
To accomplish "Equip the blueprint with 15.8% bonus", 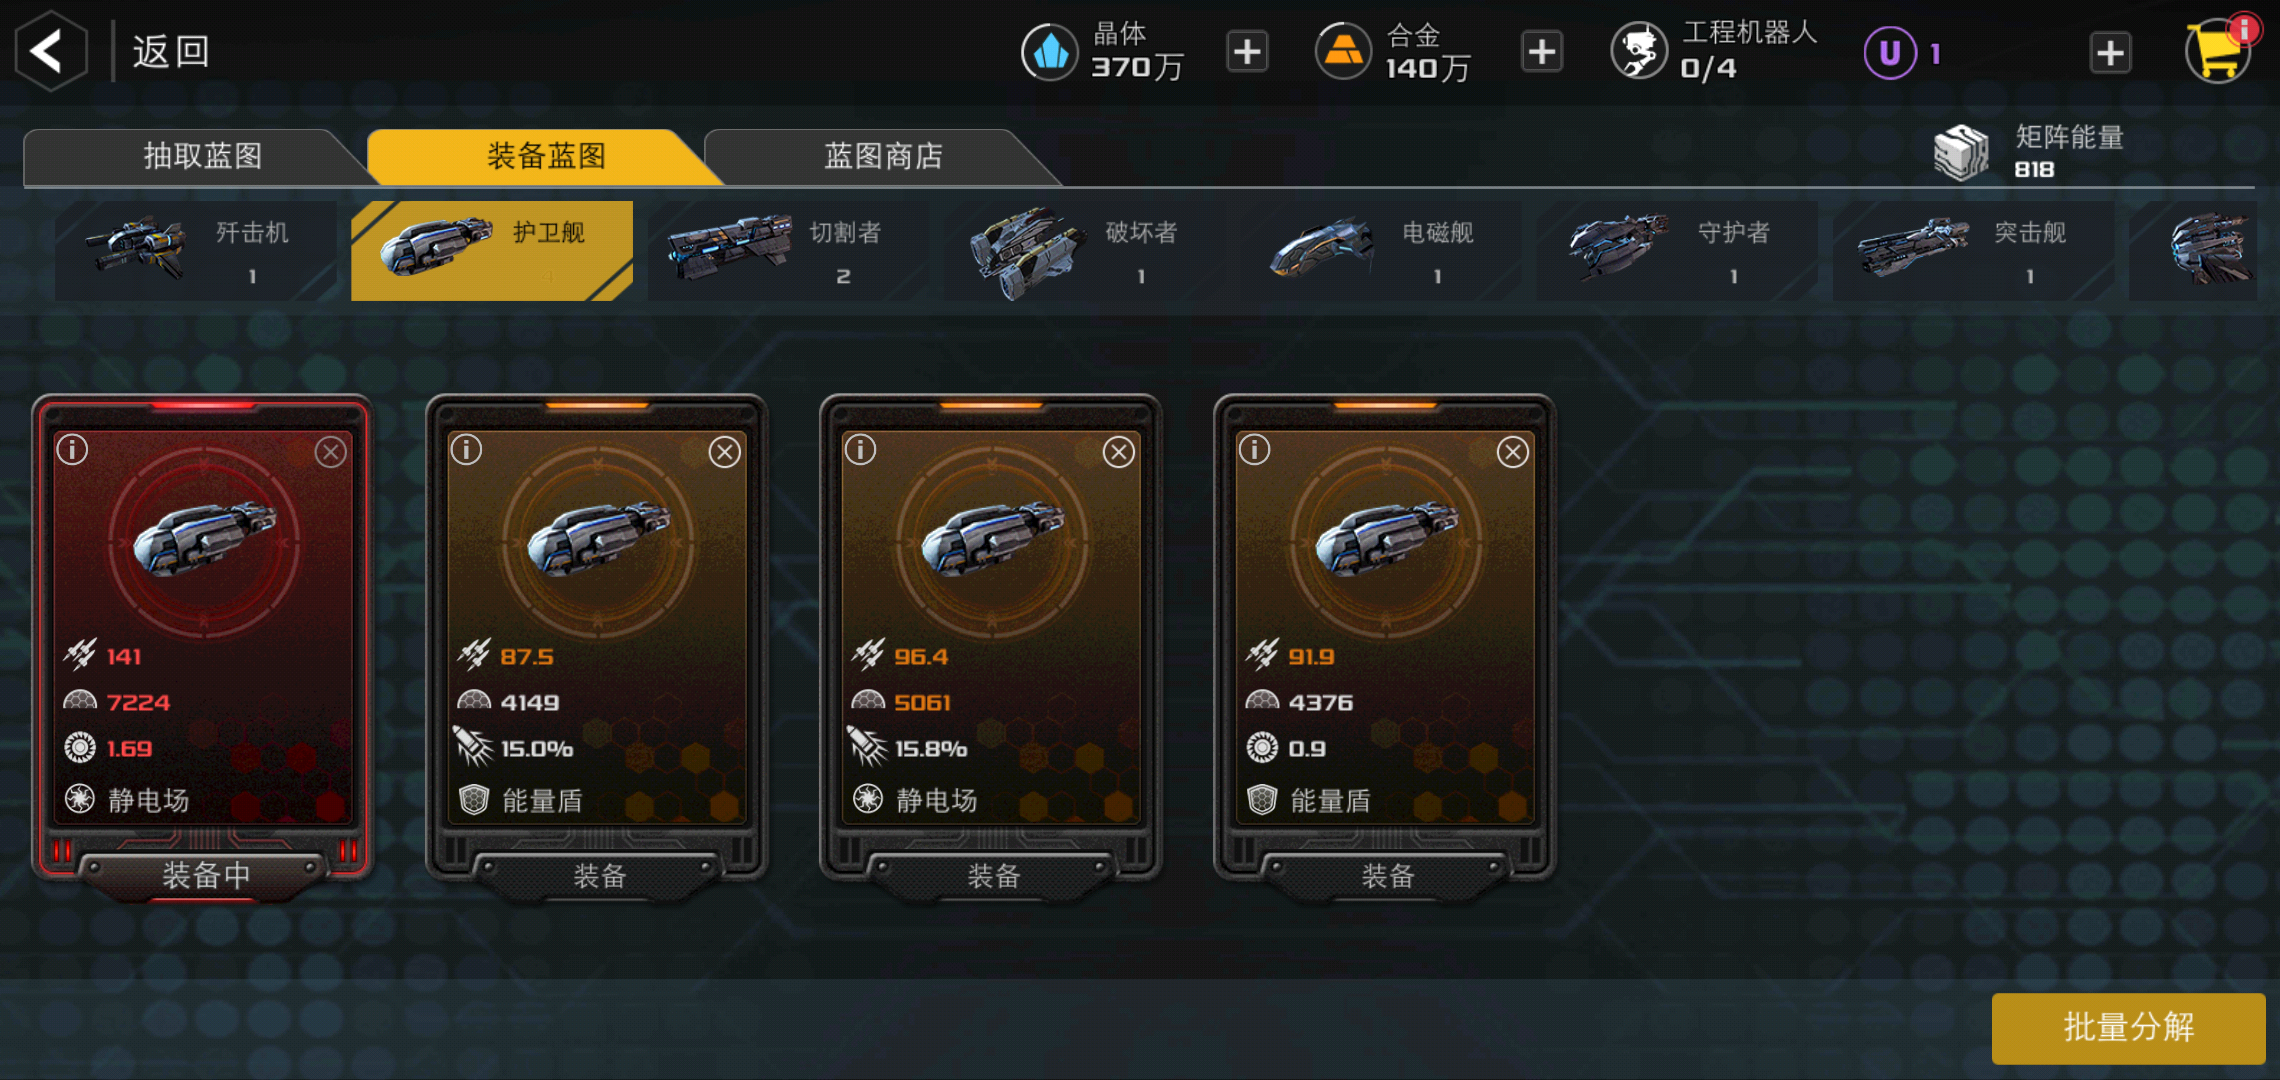I will (x=993, y=876).
